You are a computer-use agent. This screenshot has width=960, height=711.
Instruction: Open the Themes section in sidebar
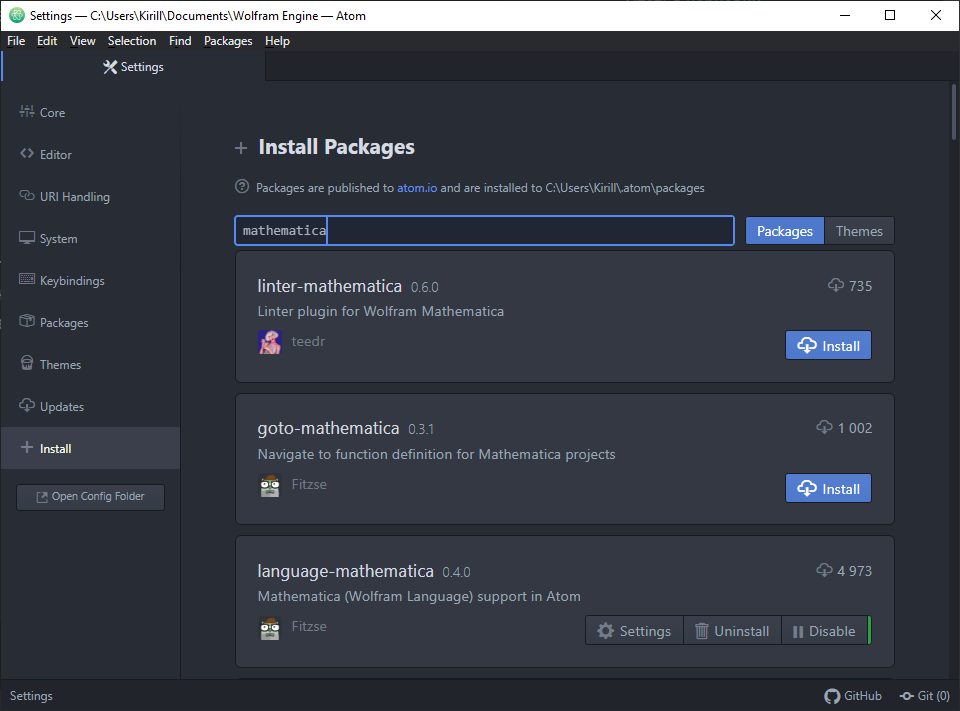pos(91,364)
